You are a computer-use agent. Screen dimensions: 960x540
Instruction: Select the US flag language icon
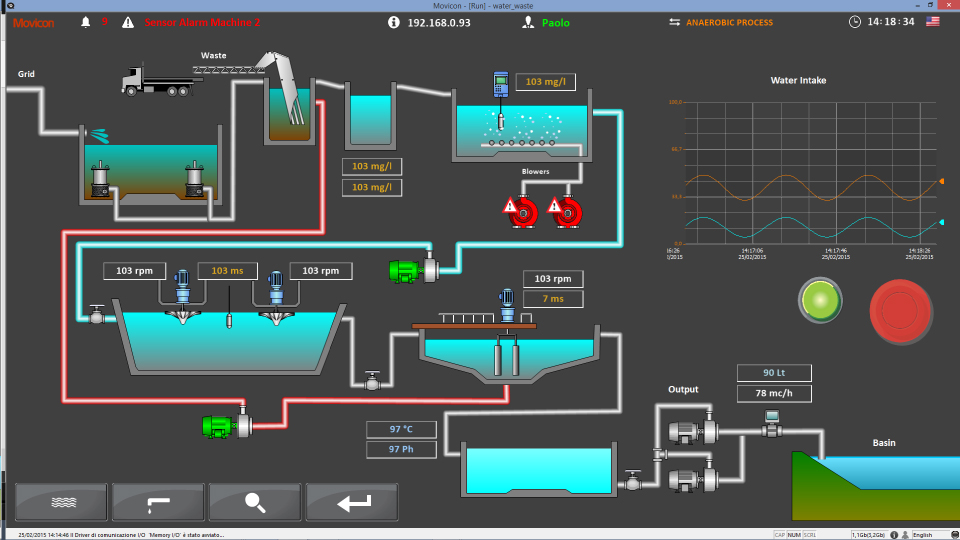tap(932, 21)
